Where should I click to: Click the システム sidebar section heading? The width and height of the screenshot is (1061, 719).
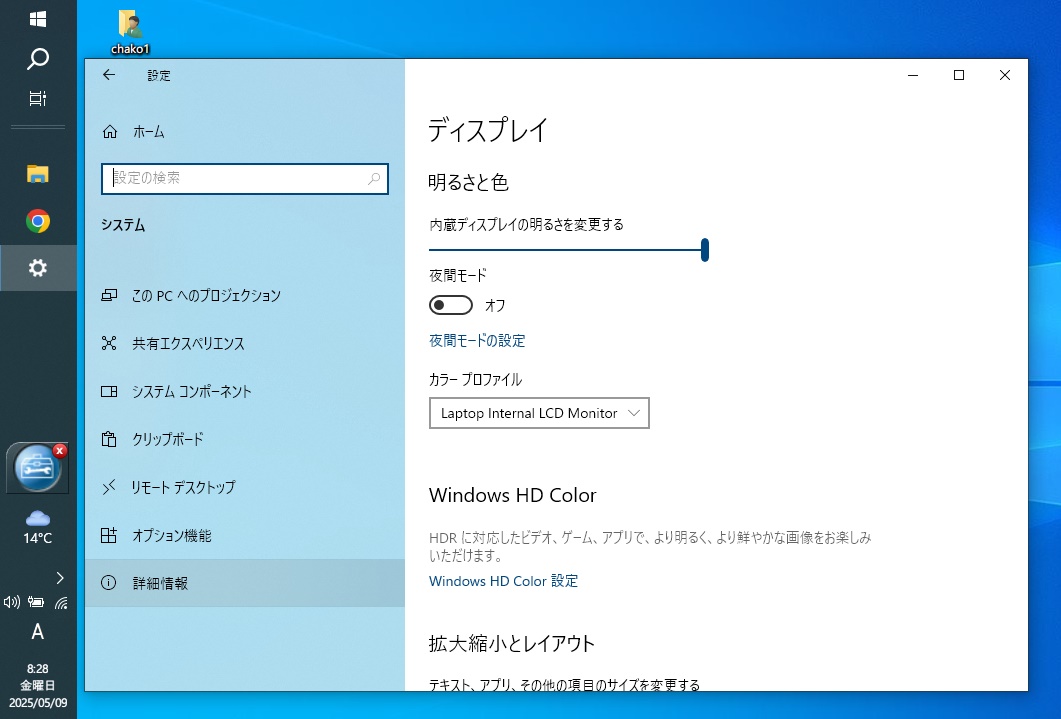[123, 225]
